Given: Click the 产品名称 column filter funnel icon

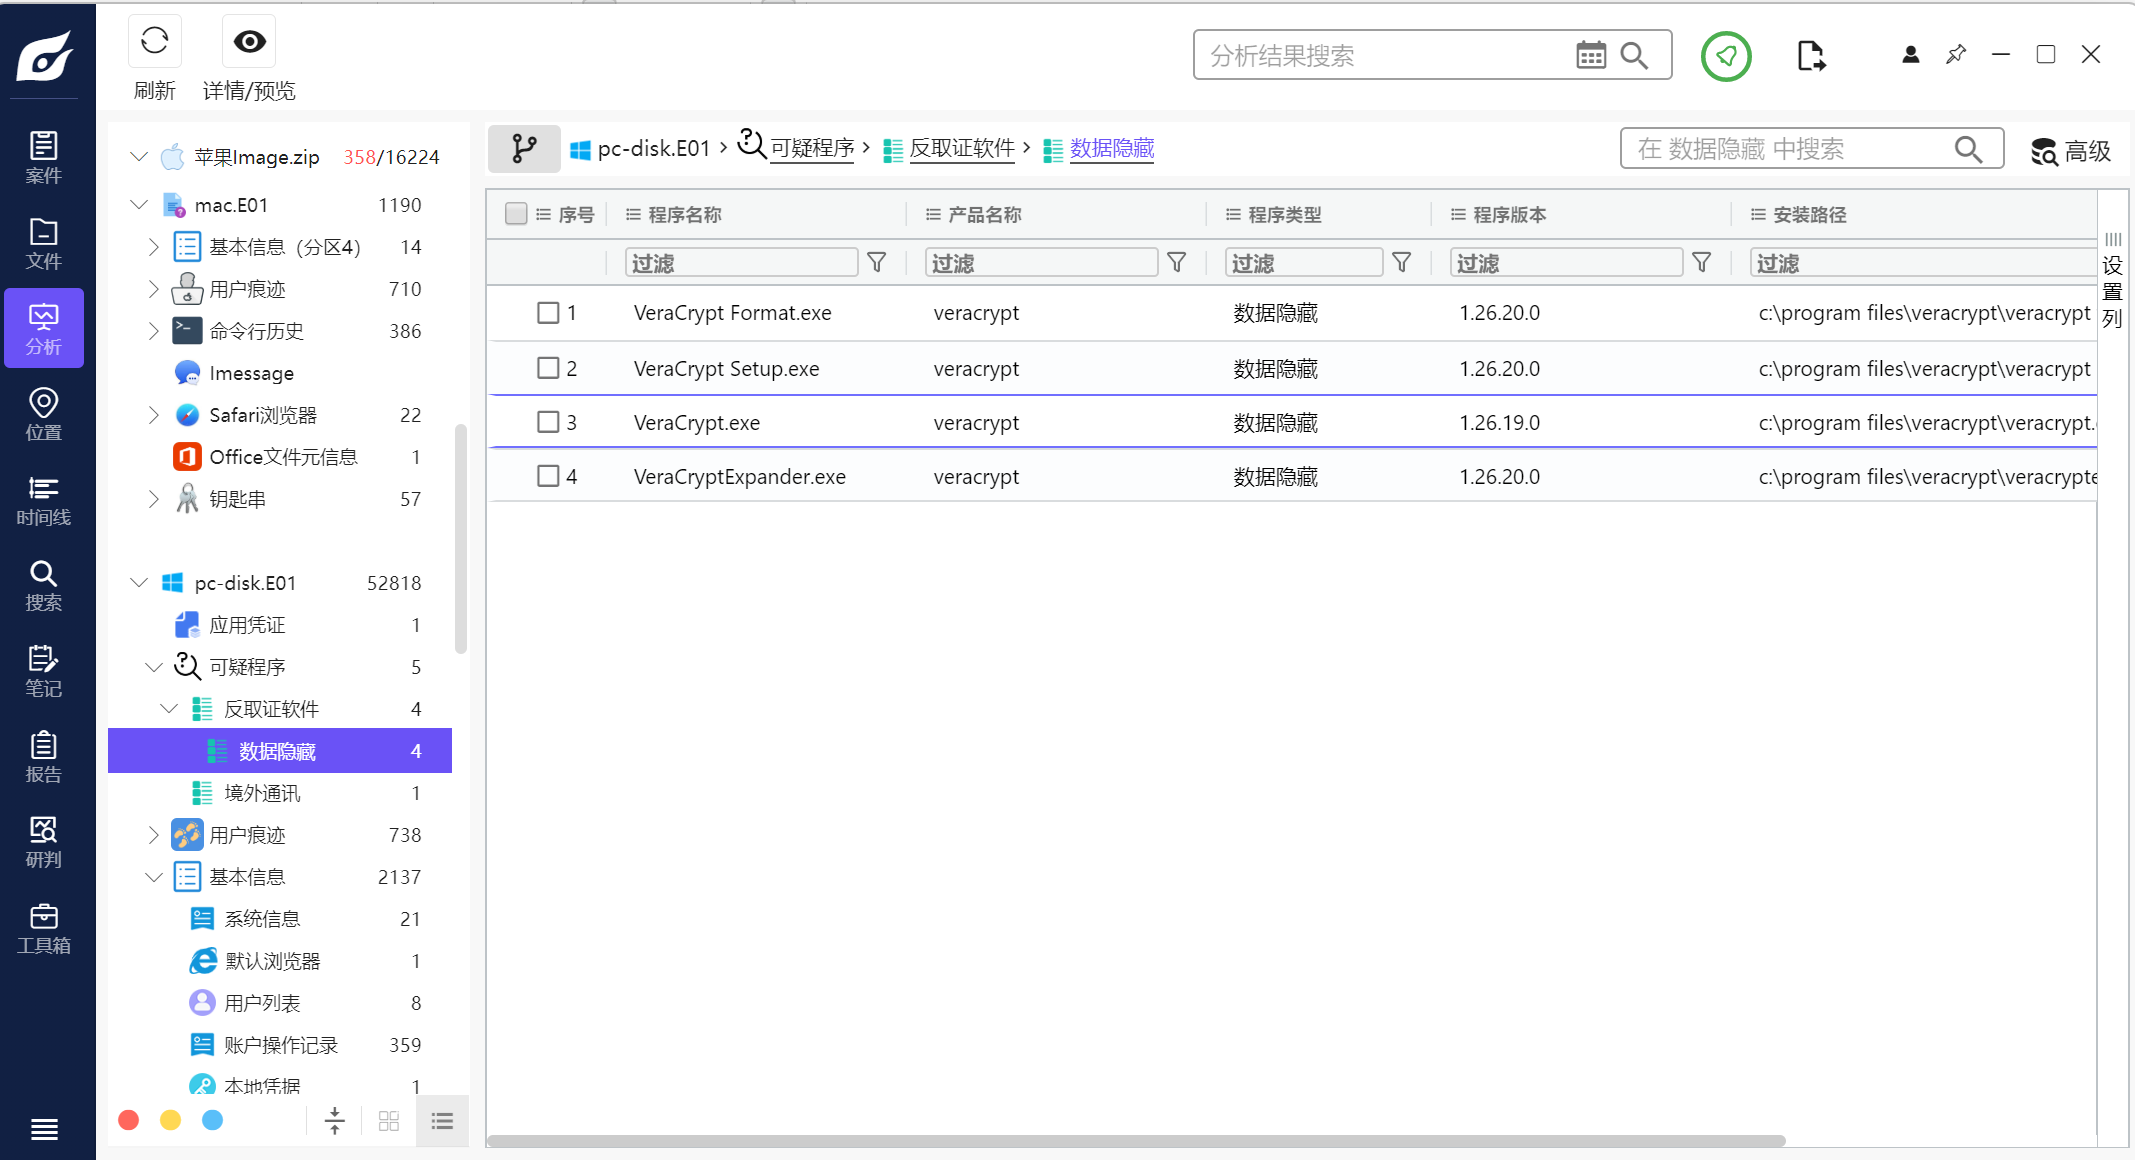Looking at the screenshot, I should pyautogui.click(x=1177, y=262).
